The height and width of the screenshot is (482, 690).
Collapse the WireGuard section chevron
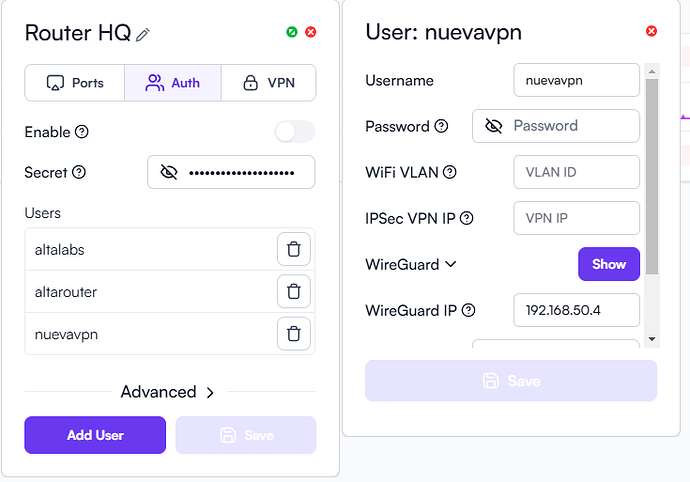pos(451,264)
